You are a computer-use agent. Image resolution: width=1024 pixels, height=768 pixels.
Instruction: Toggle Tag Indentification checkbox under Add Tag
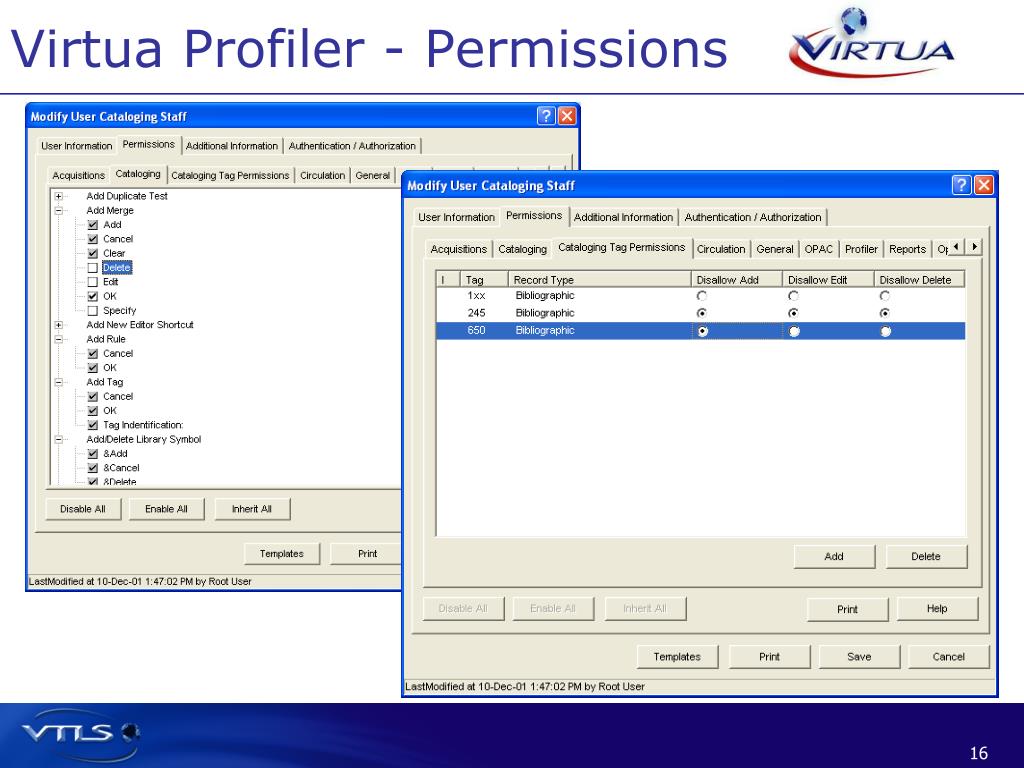93,425
